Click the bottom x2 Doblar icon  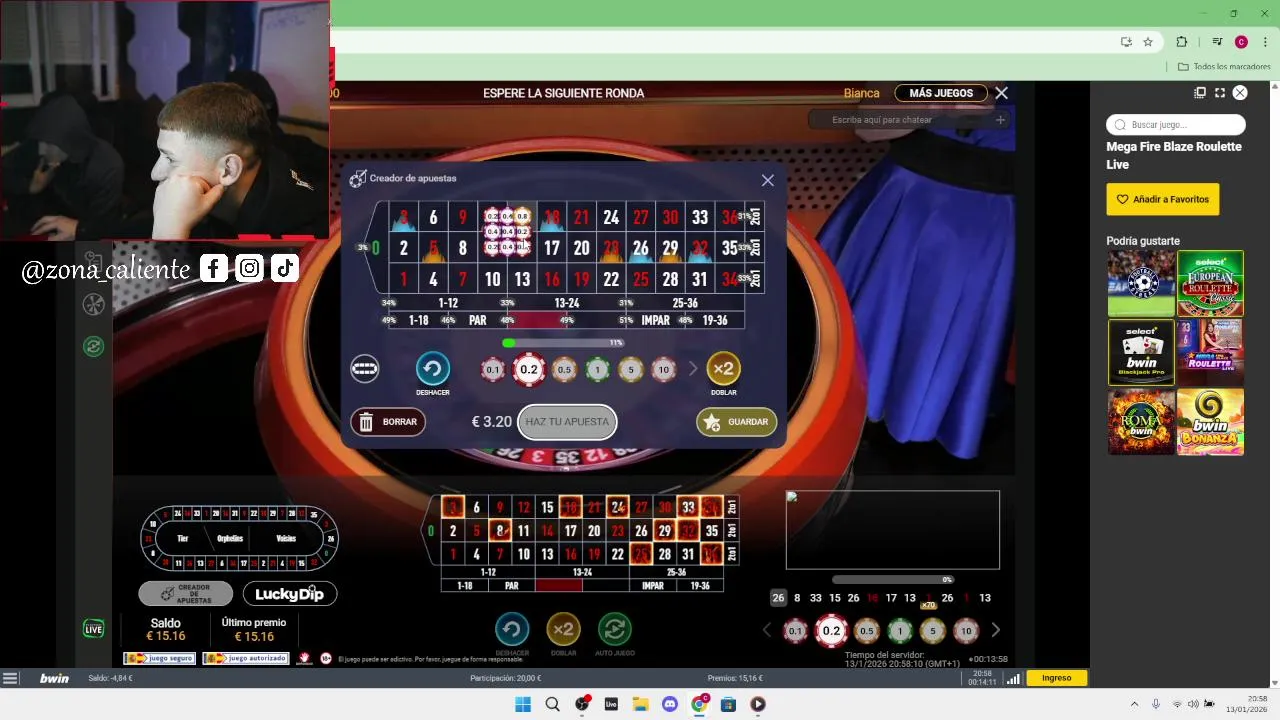[x=564, y=629]
